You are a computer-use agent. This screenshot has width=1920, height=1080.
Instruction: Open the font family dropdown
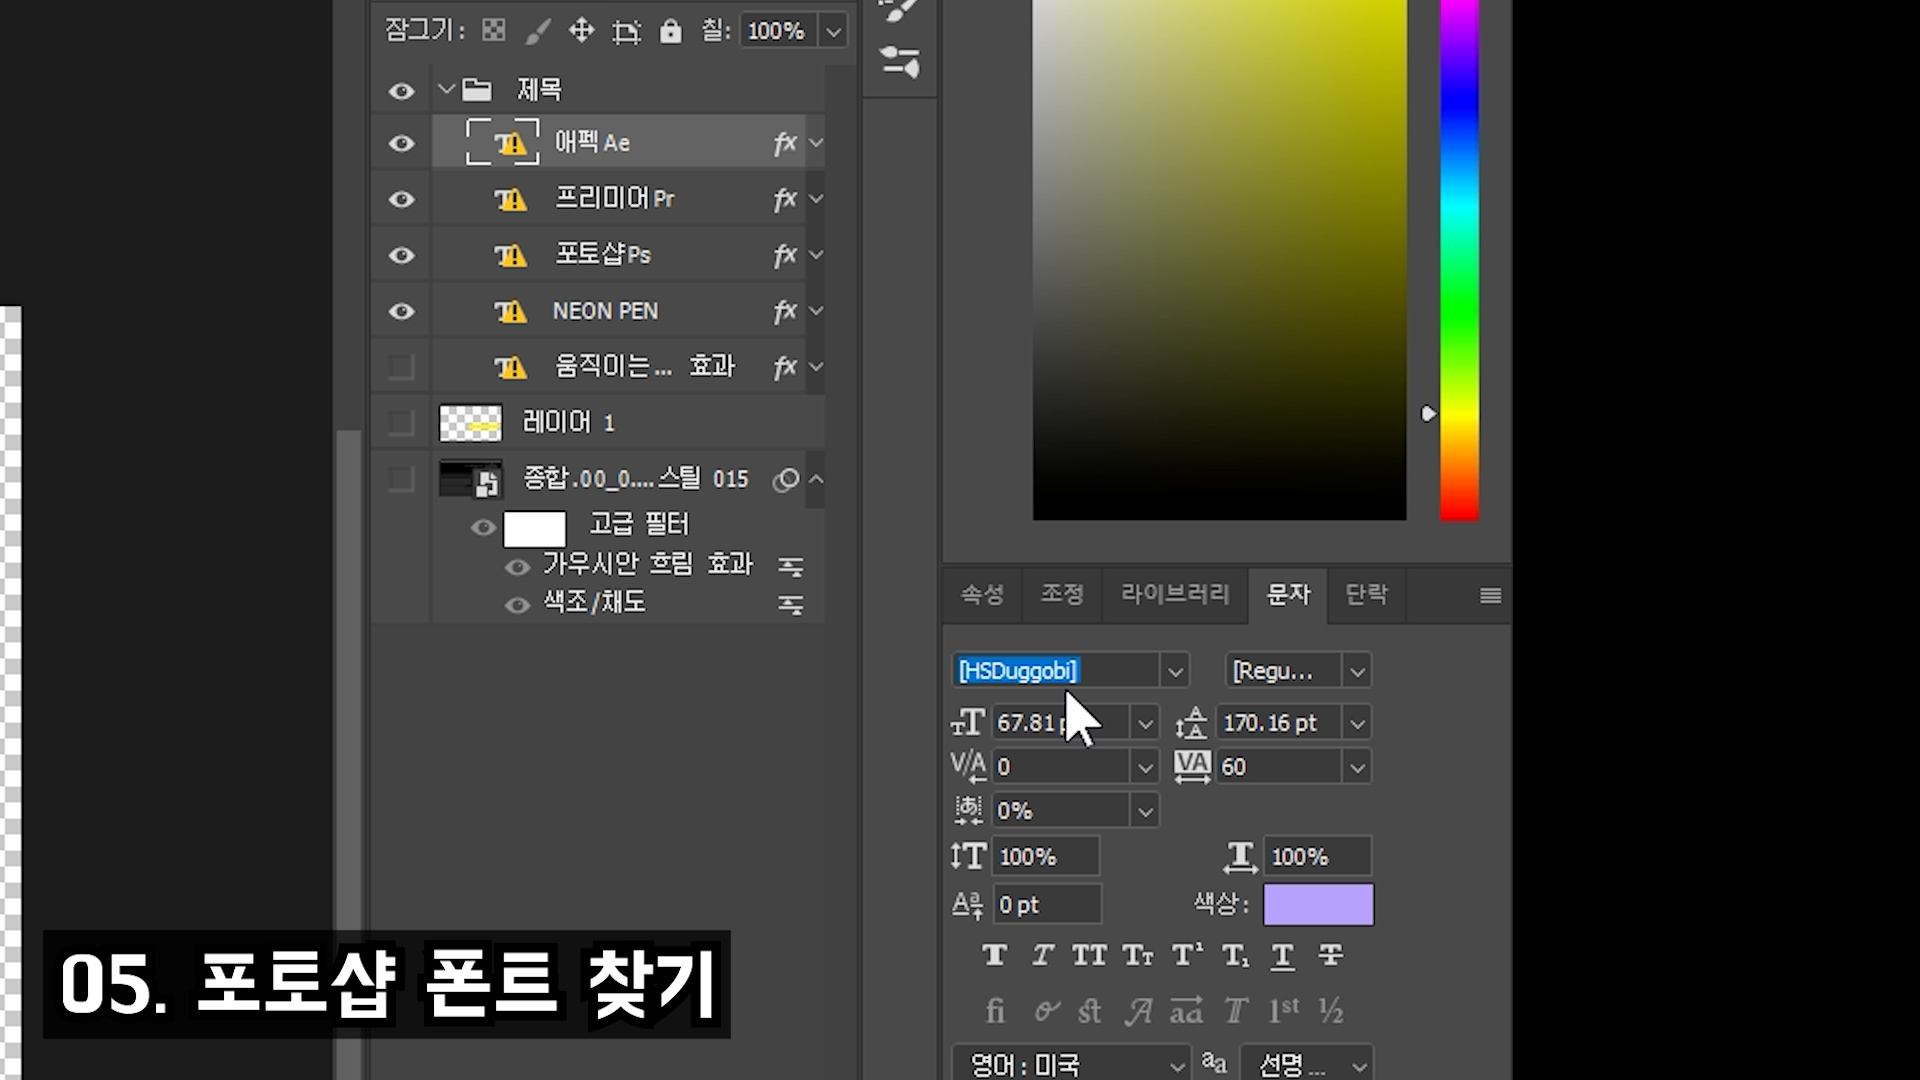(1175, 671)
